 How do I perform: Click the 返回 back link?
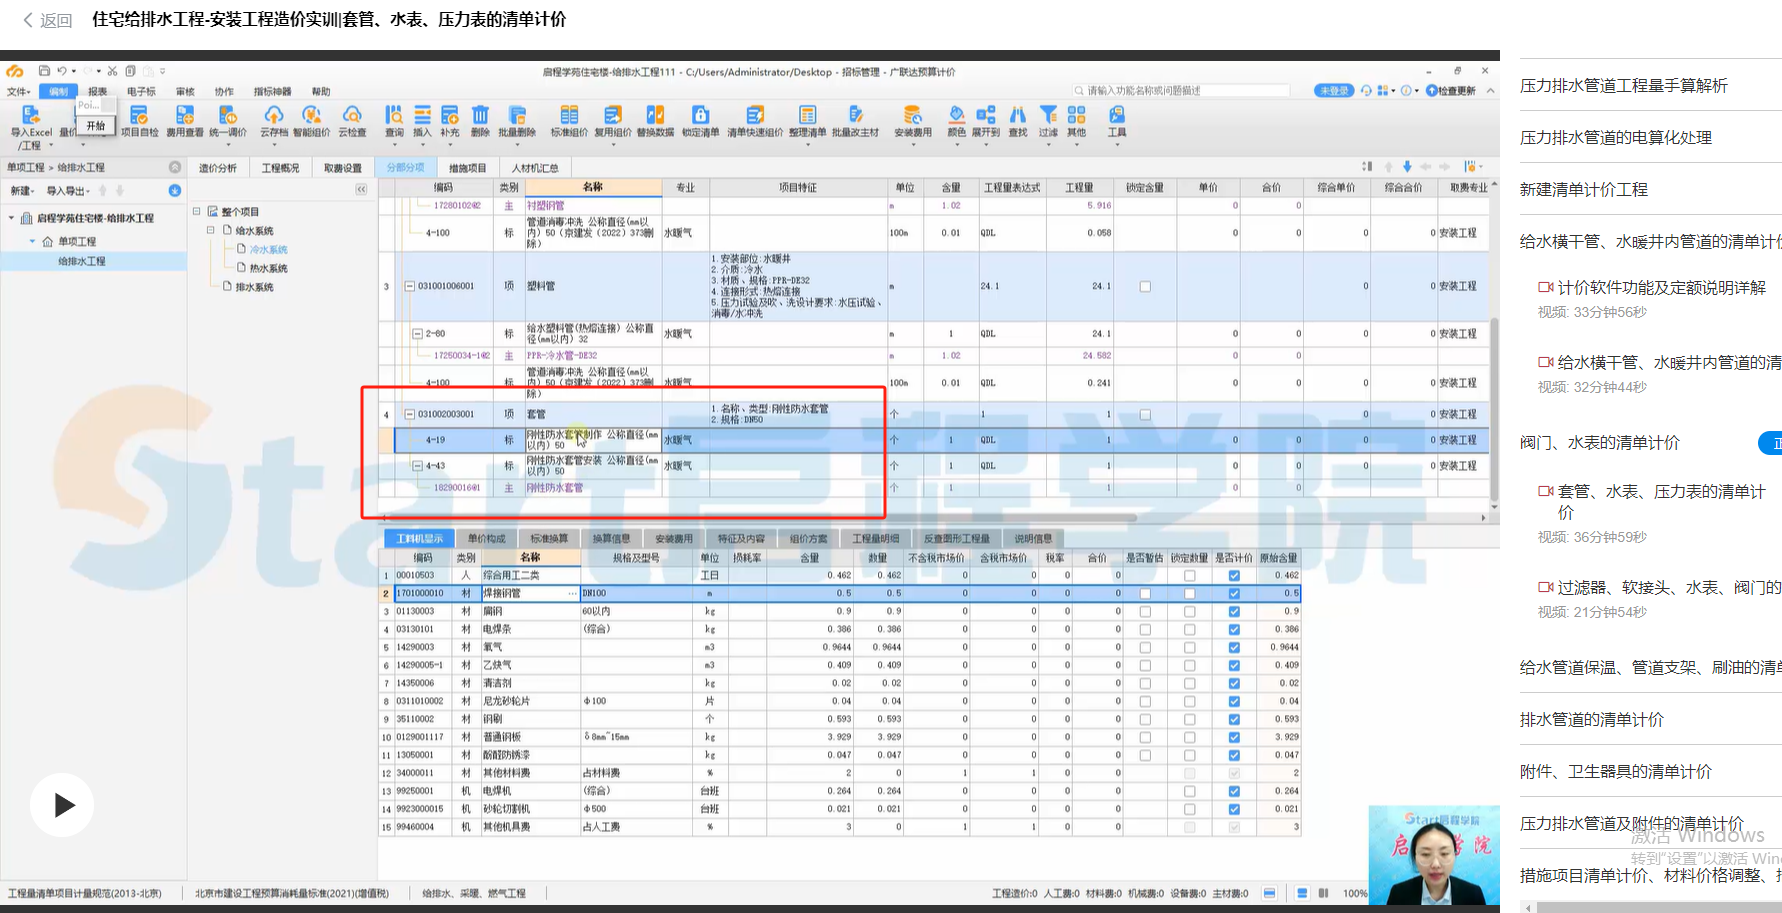click(48, 20)
